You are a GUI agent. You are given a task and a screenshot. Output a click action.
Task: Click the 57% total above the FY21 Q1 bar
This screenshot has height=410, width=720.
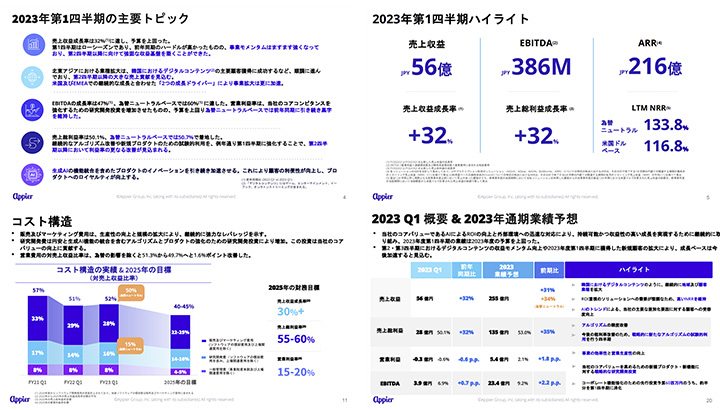coord(38,291)
